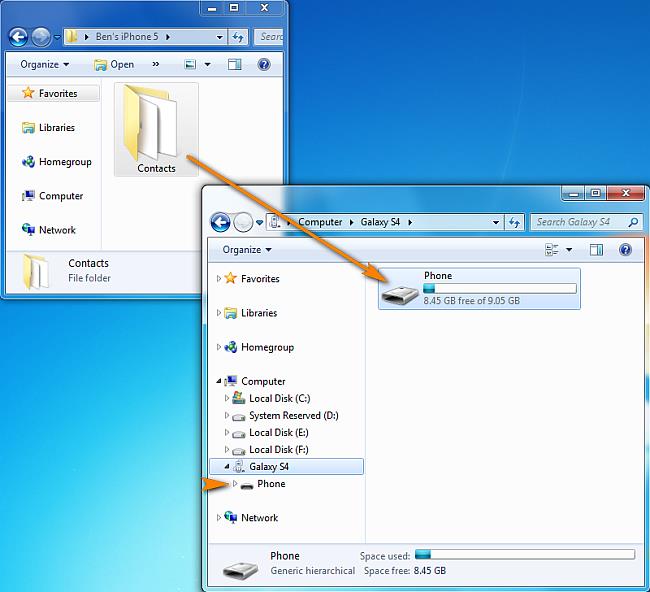
Task: Click 'Space free: 8.45 GB' in details pane
Action: (x=405, y=571)
